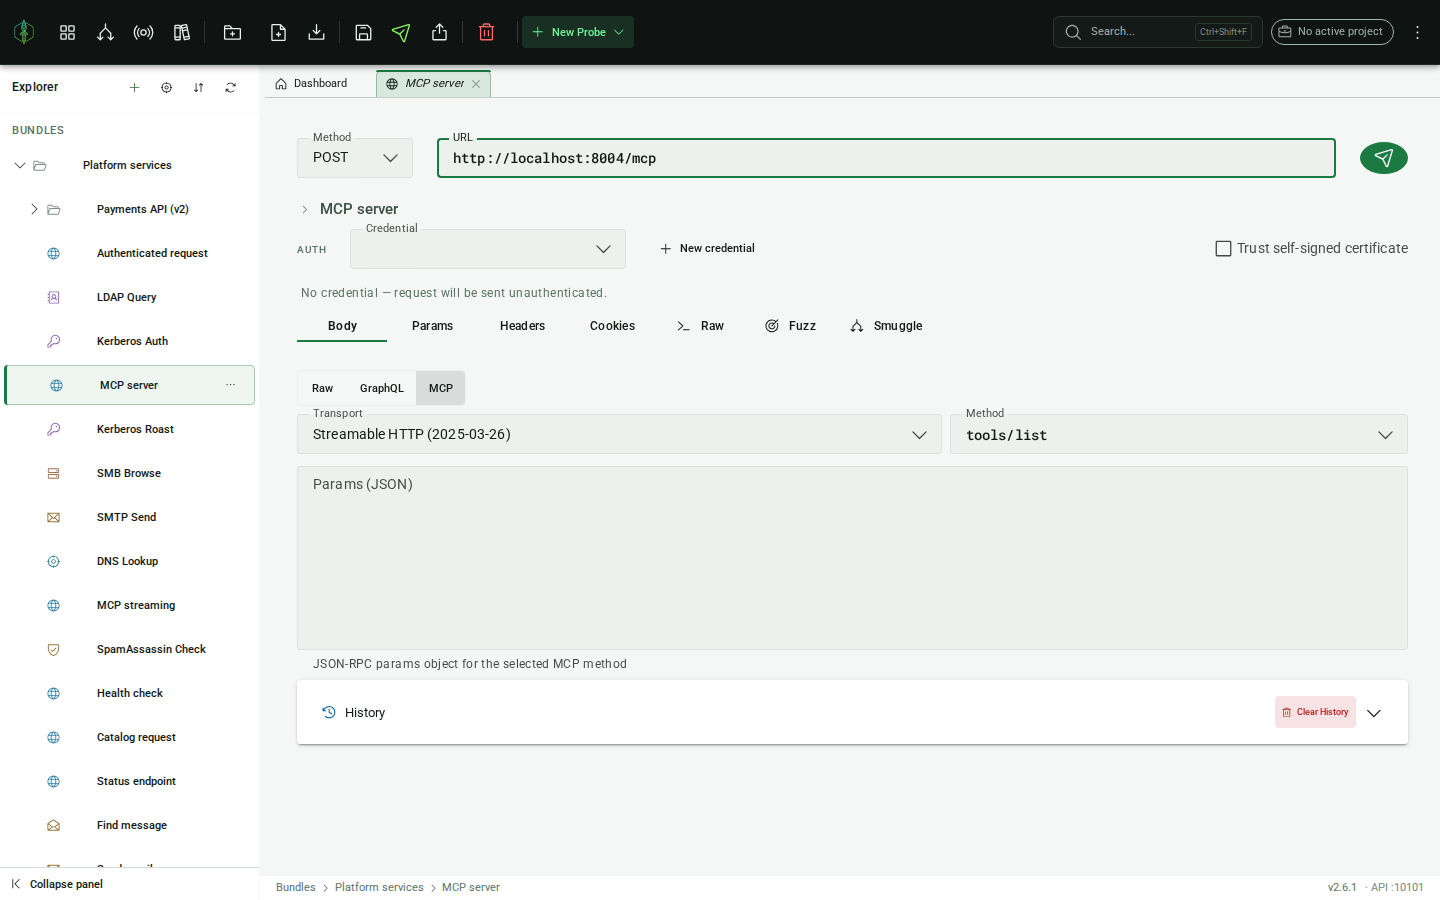Click the shield icon beside SpamAssassin Check
This screenshot has width=1440, height=900.
(54, 649)
